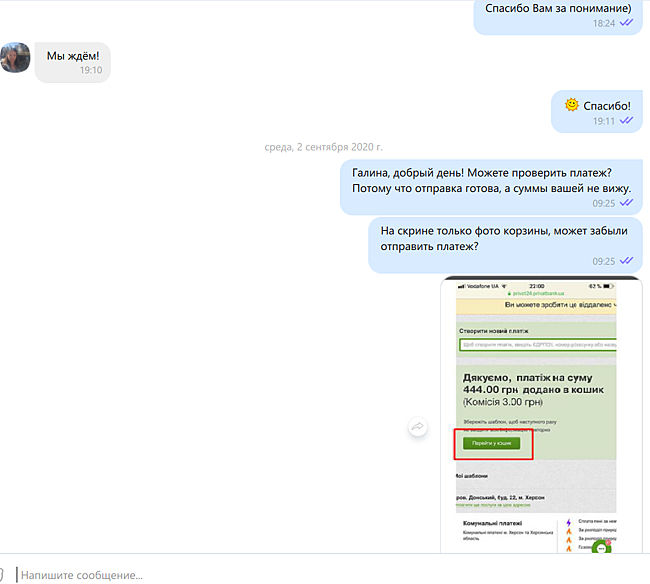Click the read checkmarks next to 19:11

pos(626,121)
